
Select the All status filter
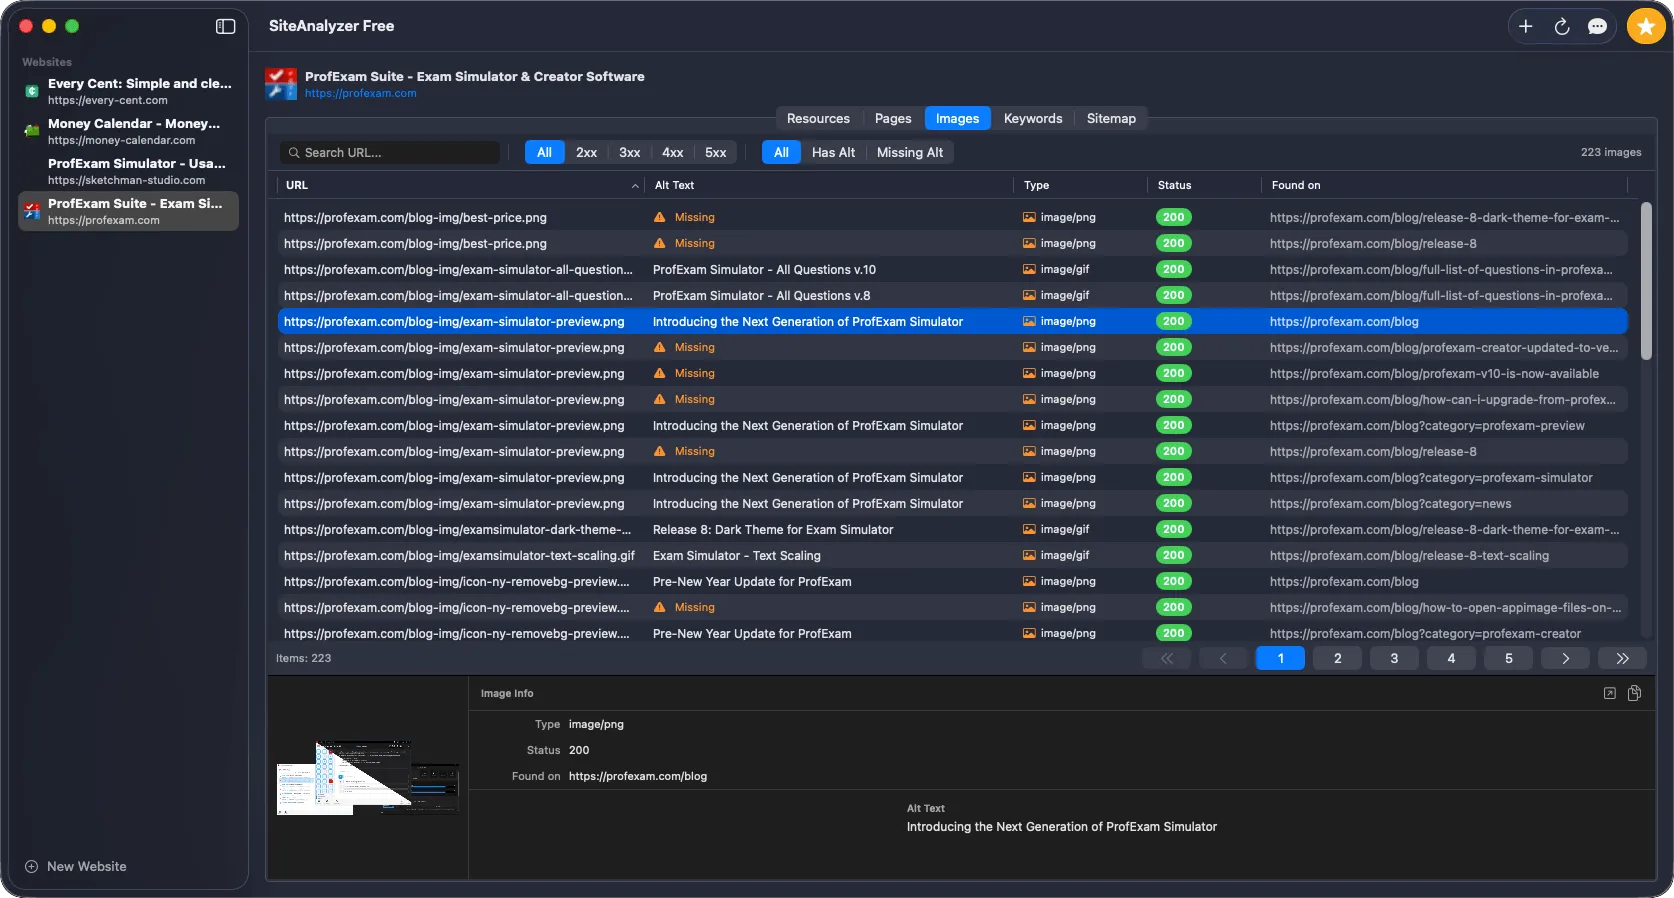544,153
